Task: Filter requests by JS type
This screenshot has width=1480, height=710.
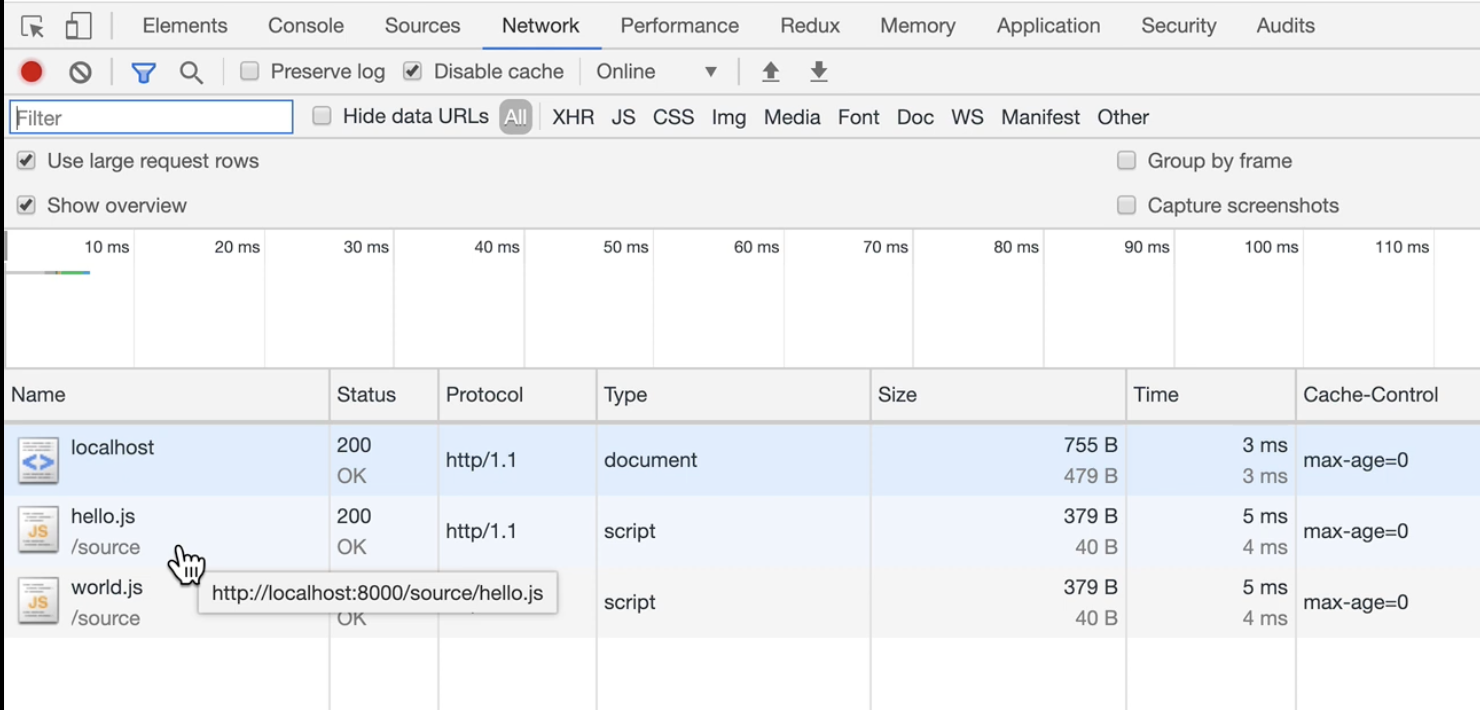Action: tap(623, 117)
